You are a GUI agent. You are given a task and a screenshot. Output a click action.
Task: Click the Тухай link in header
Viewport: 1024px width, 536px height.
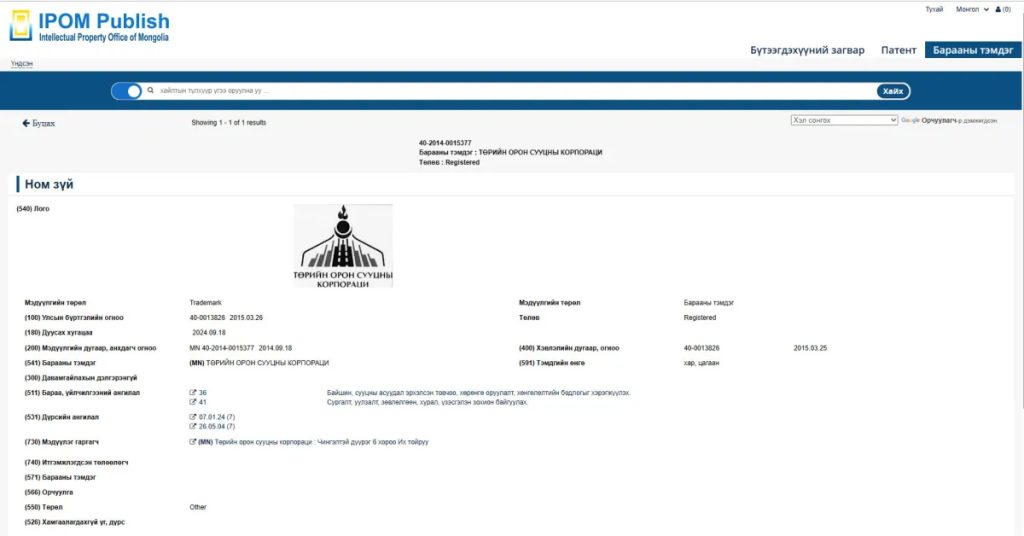[x=933, y=9]
